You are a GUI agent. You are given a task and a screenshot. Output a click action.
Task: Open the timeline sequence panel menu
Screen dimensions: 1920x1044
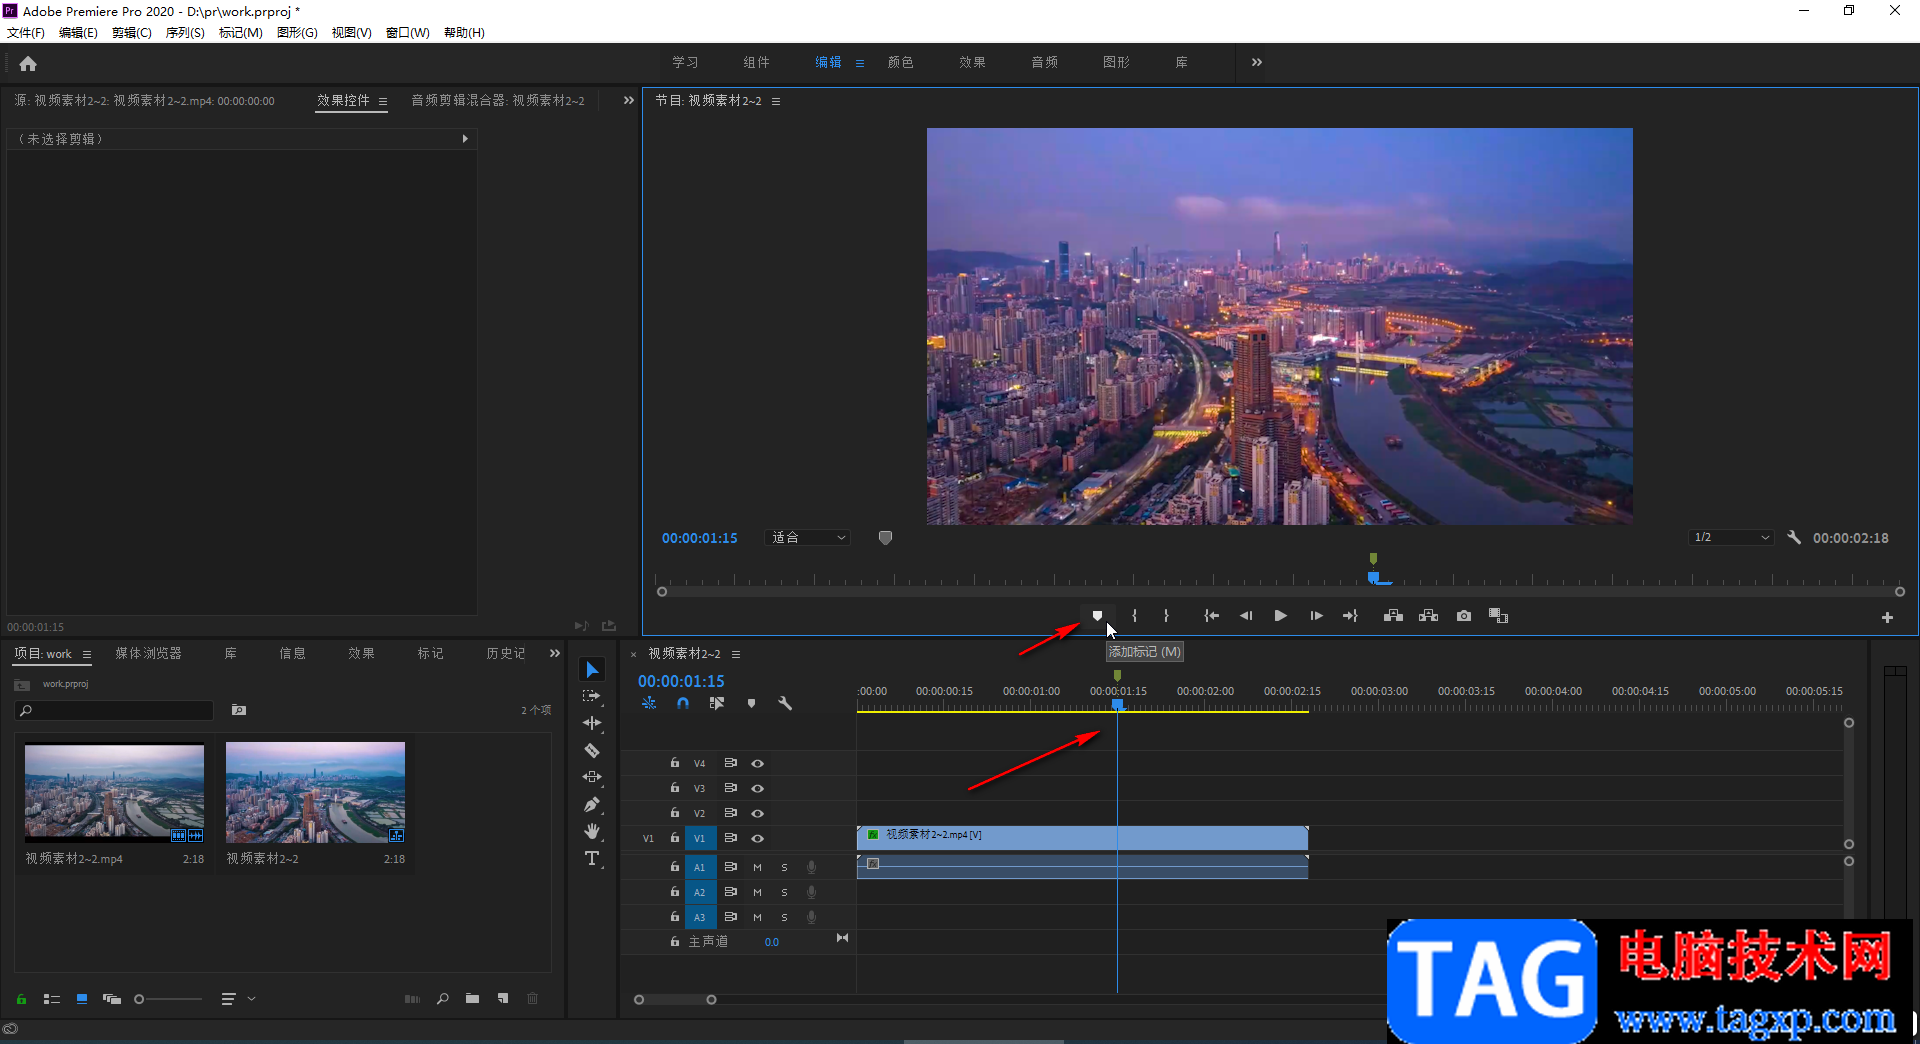pyautogui.click(x=736, y=654)
